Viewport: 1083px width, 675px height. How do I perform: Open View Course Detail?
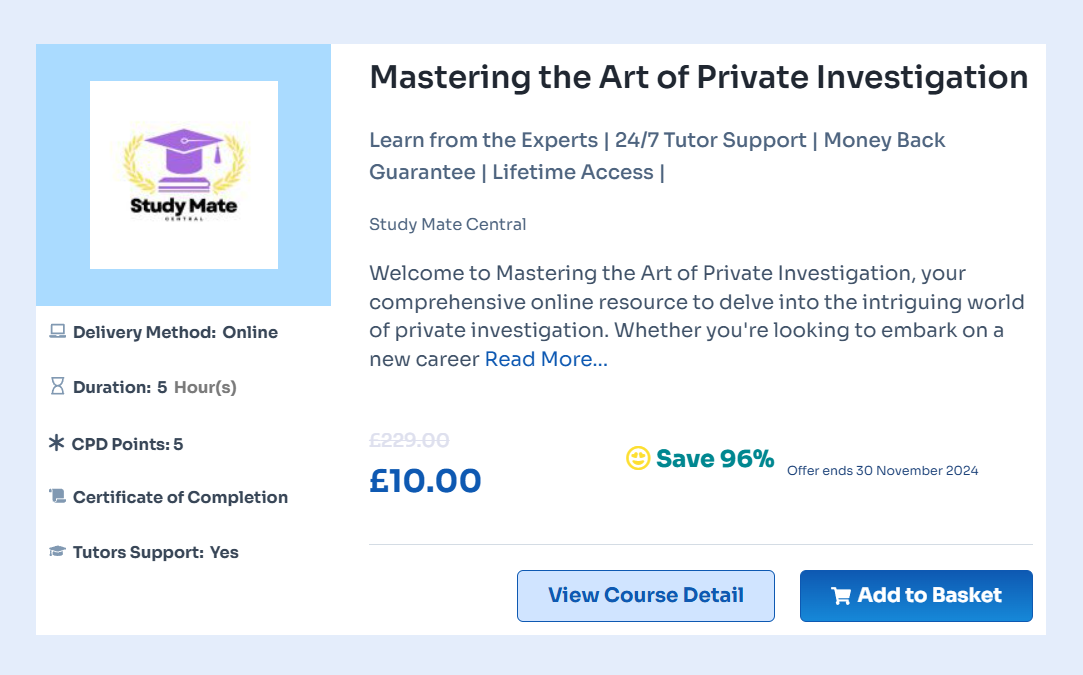pos(646,596)
